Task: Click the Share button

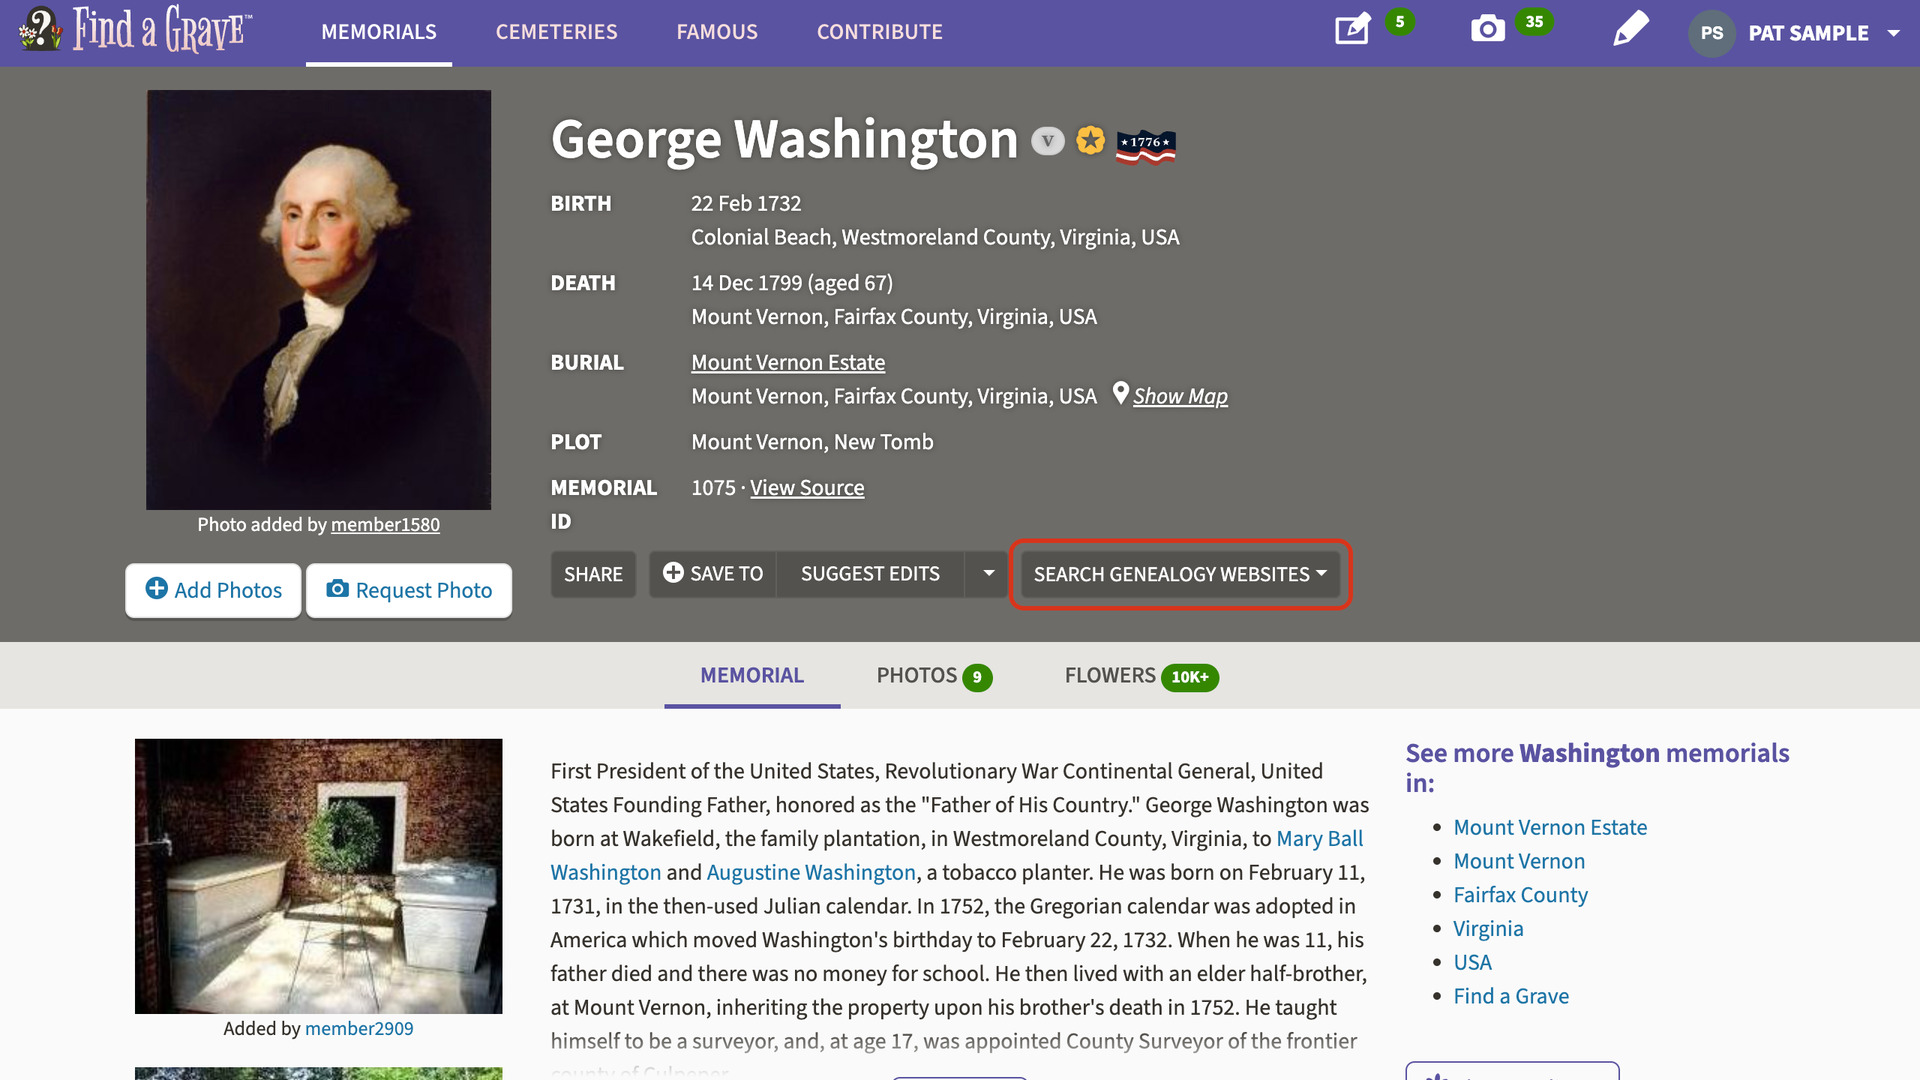Action: tap(593, 574)
